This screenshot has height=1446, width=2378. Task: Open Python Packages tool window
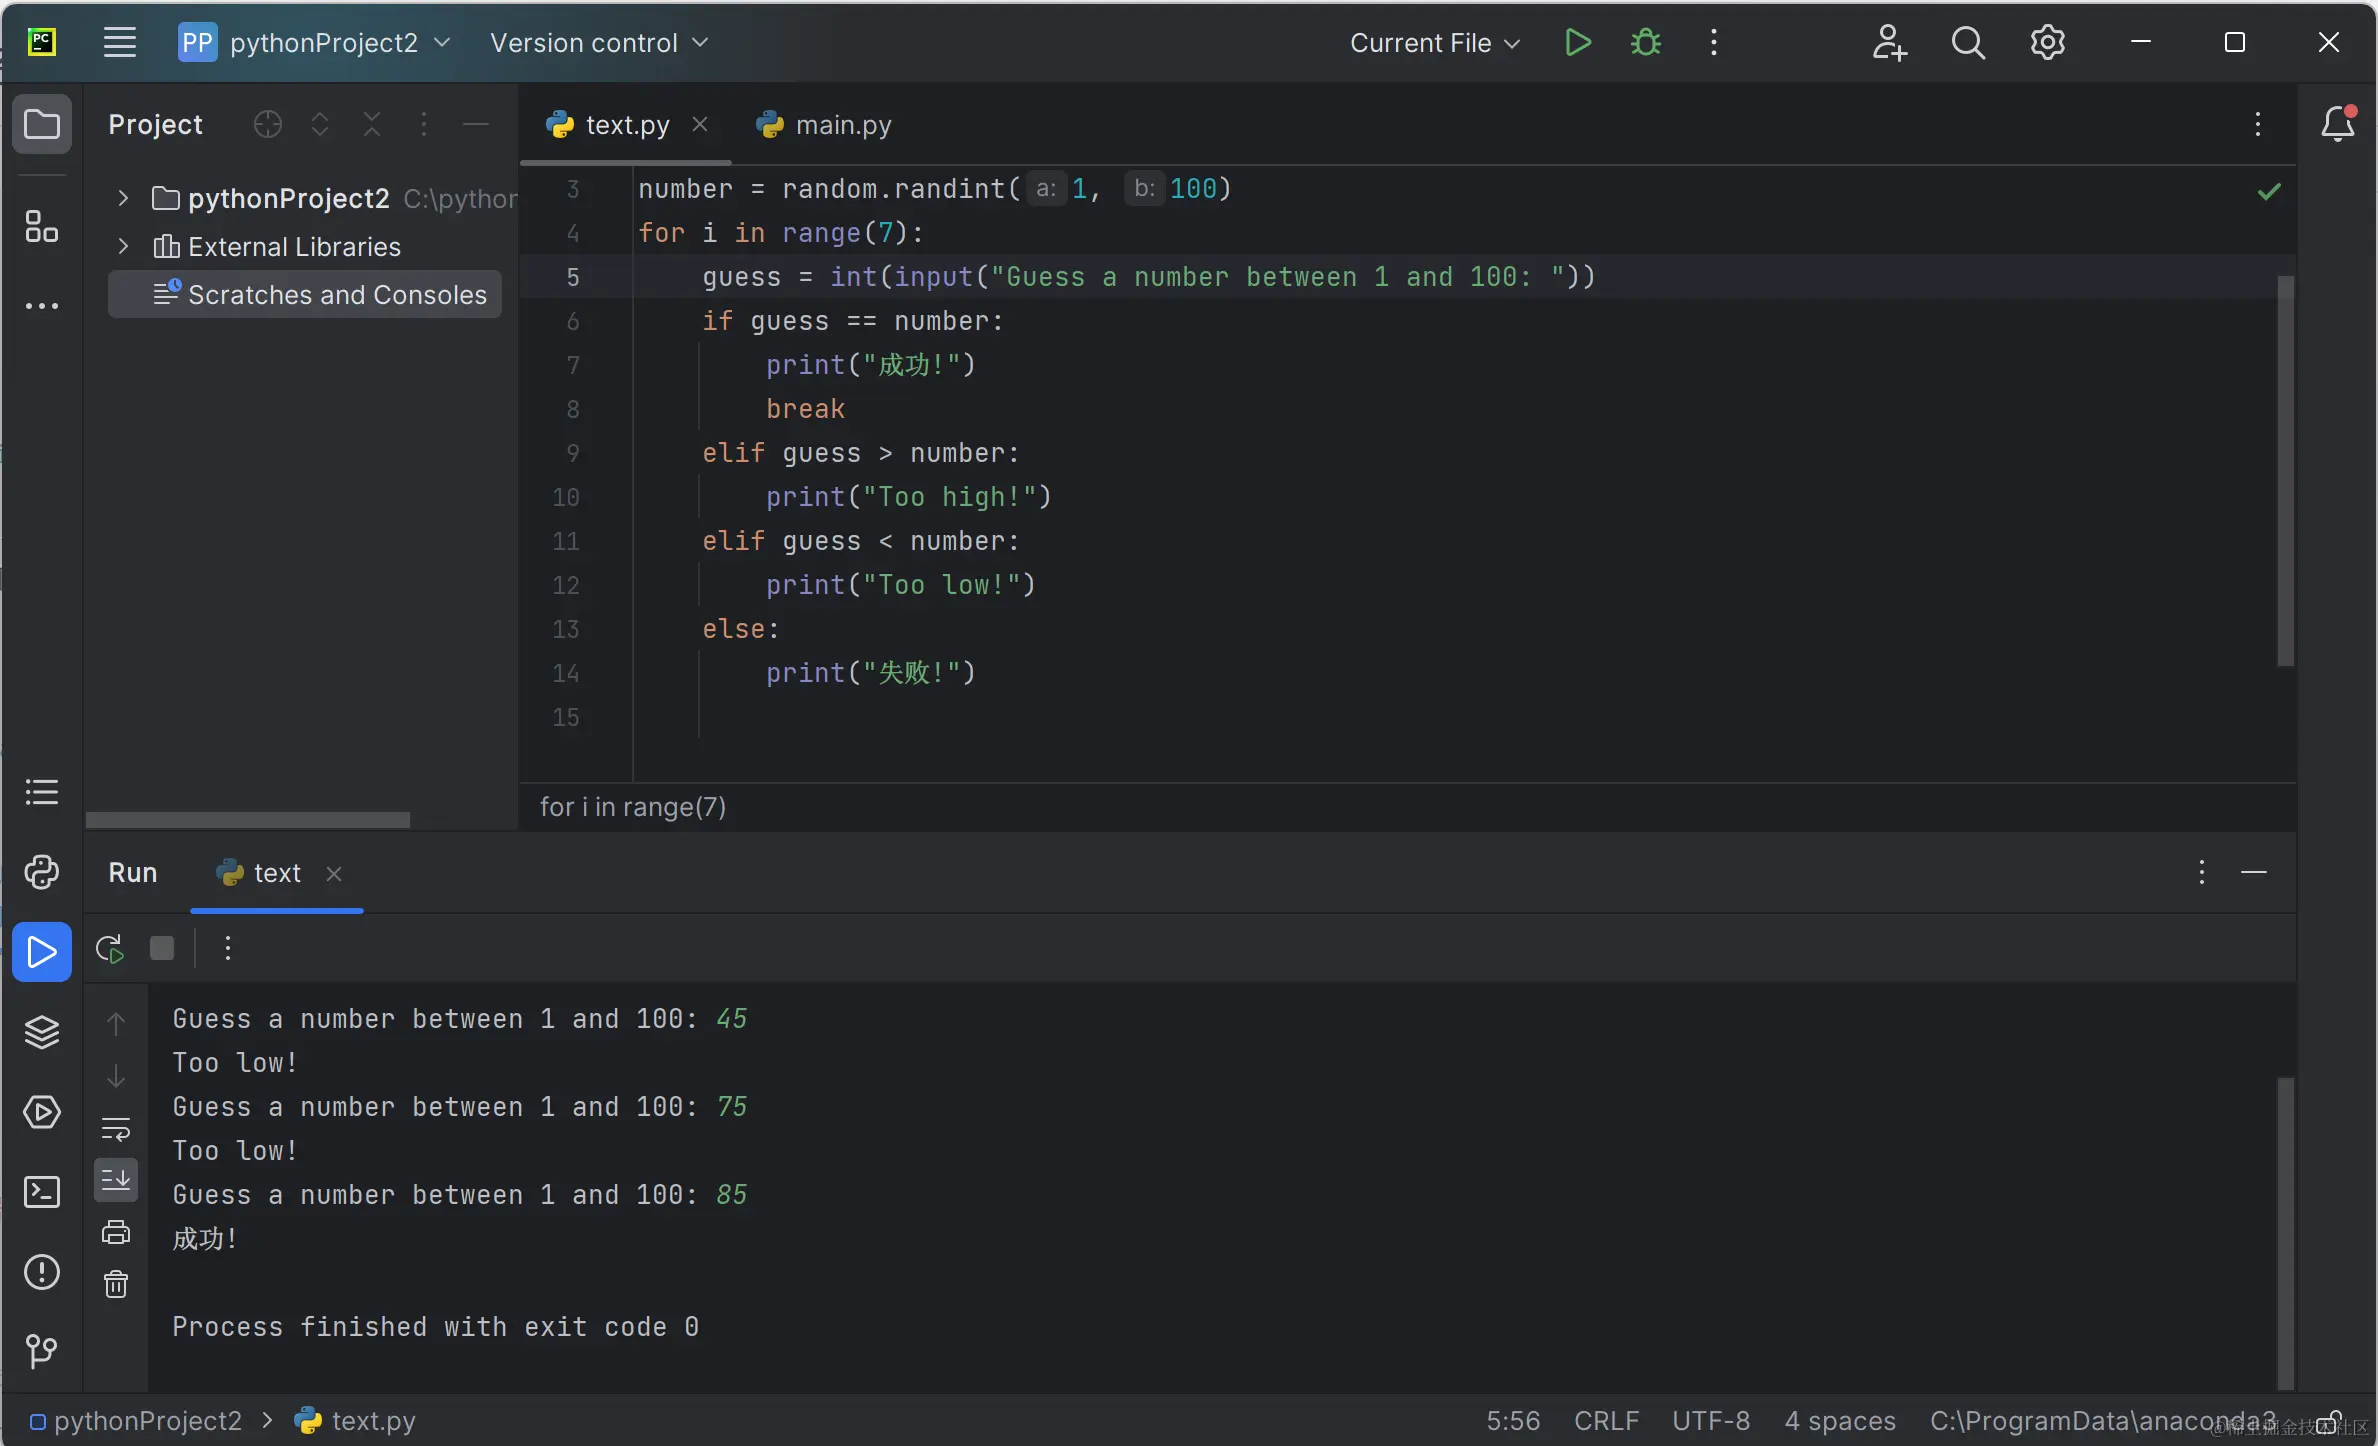click(x=41, y=1032)
